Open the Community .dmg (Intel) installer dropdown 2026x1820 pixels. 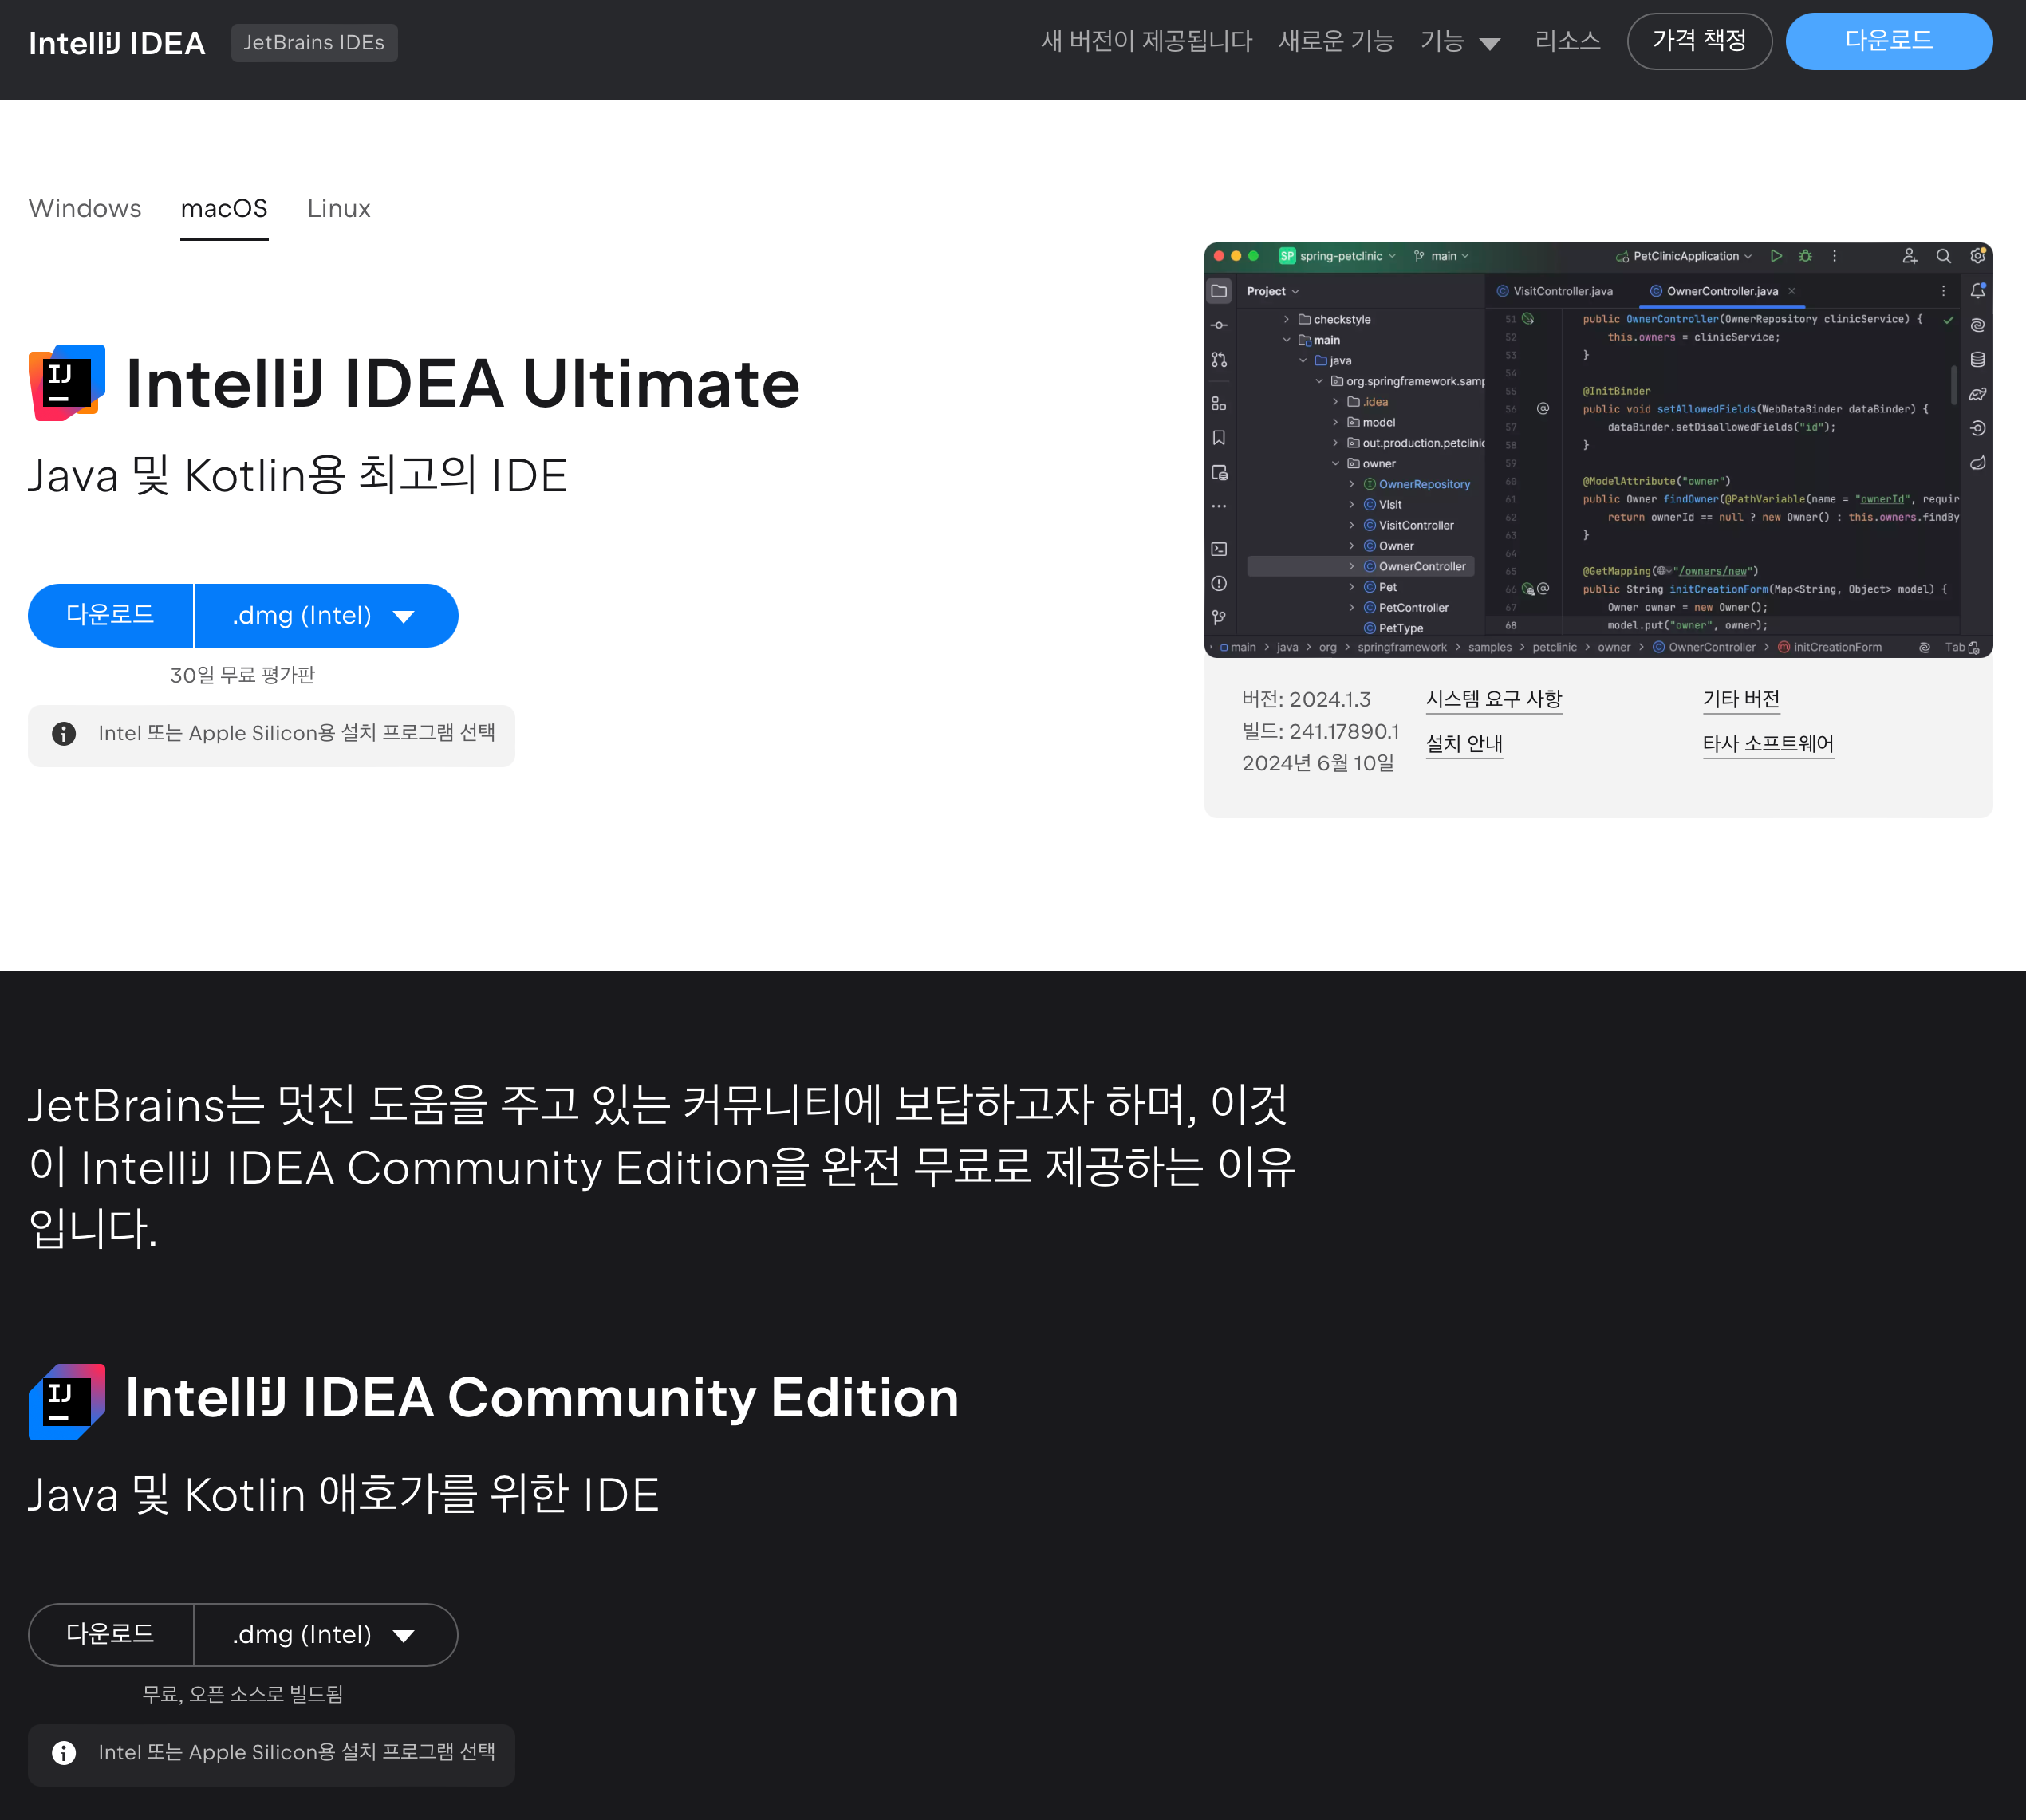(x=326, y=1635)
